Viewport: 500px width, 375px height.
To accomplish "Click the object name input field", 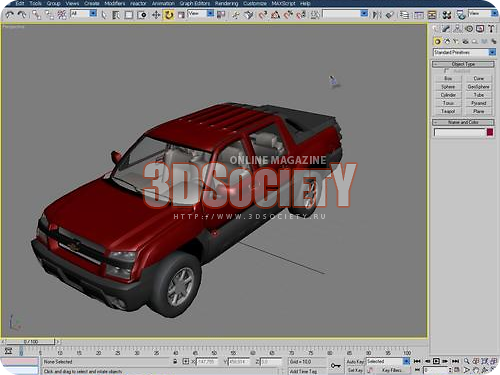I will 459,133.
